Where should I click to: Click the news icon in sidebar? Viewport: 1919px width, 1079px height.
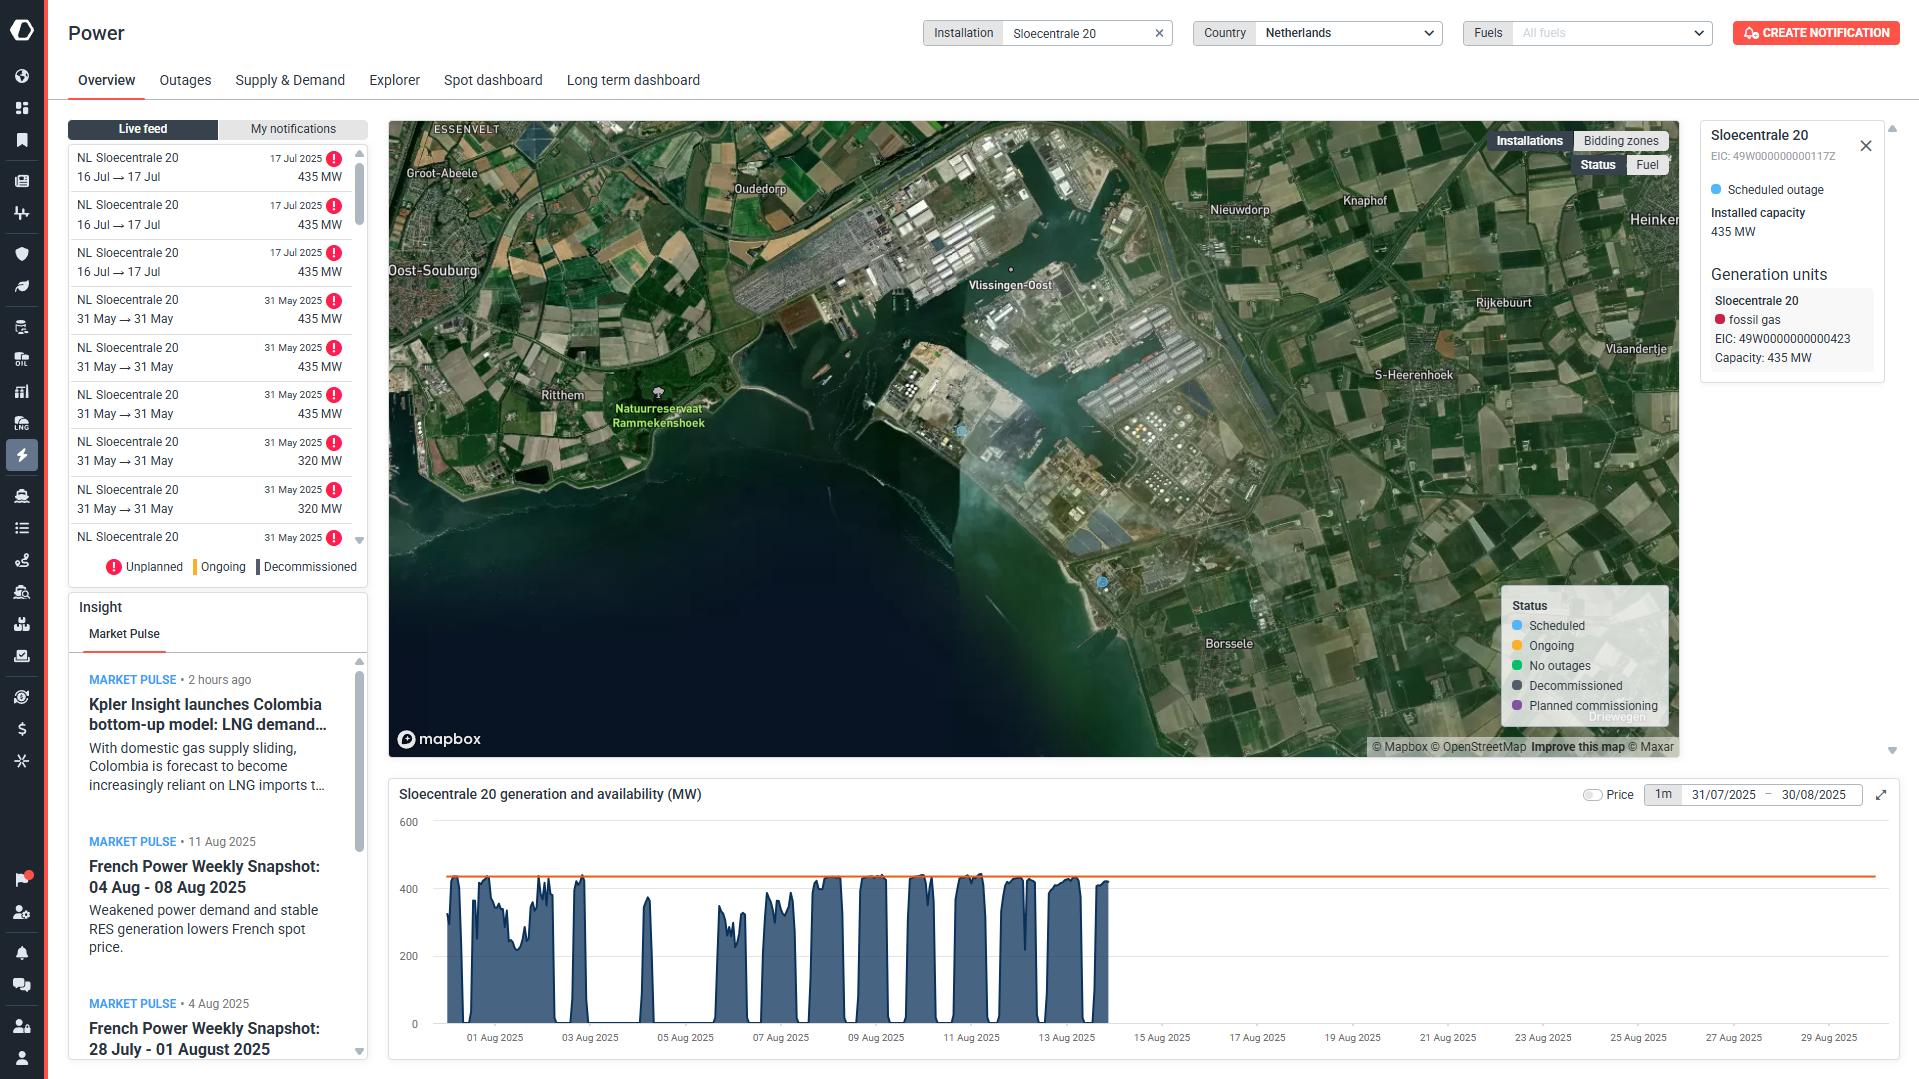(x=22, y=181)
